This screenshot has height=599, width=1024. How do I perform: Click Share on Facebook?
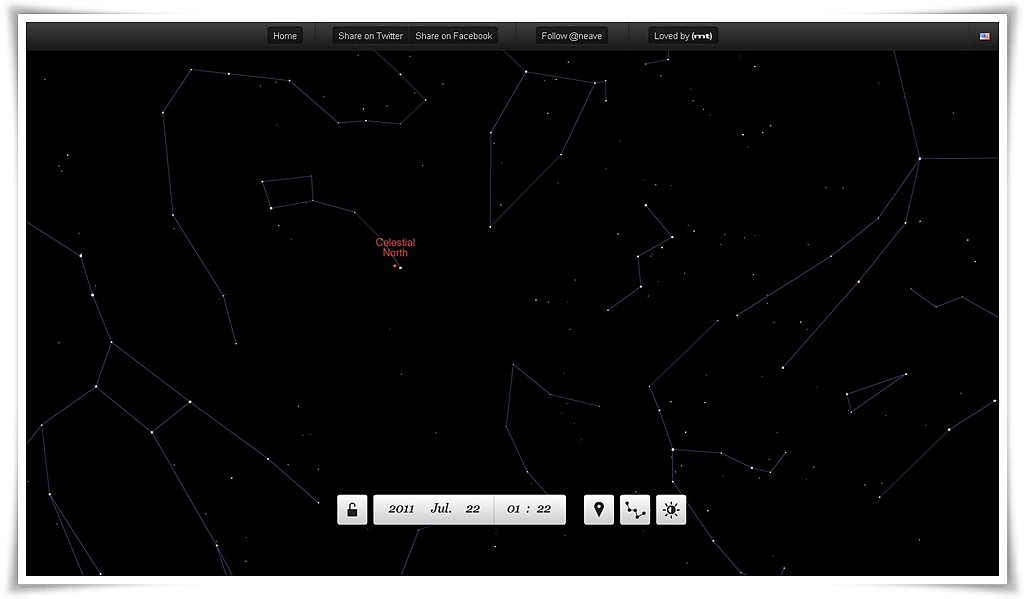tap(454, 36)
